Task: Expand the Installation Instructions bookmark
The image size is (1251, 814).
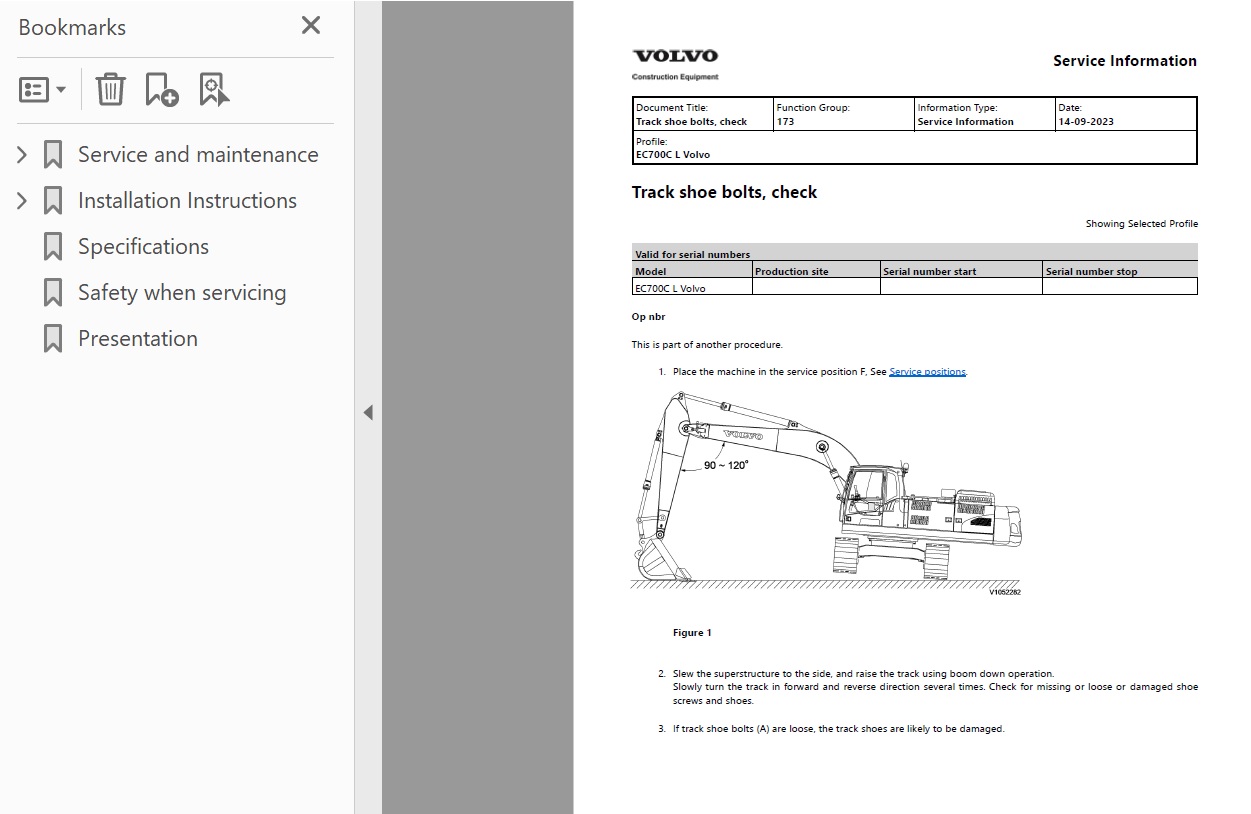Action: (22, 201)
